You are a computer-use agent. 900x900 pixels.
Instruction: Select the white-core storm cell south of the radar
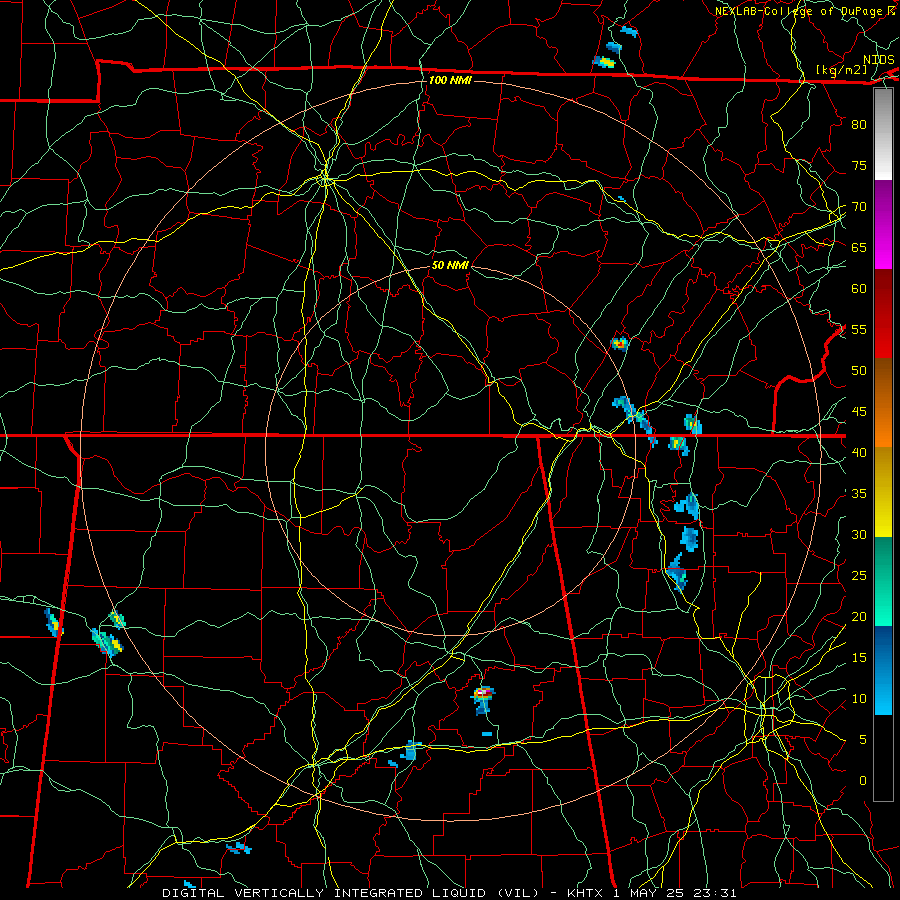(483, 699)
